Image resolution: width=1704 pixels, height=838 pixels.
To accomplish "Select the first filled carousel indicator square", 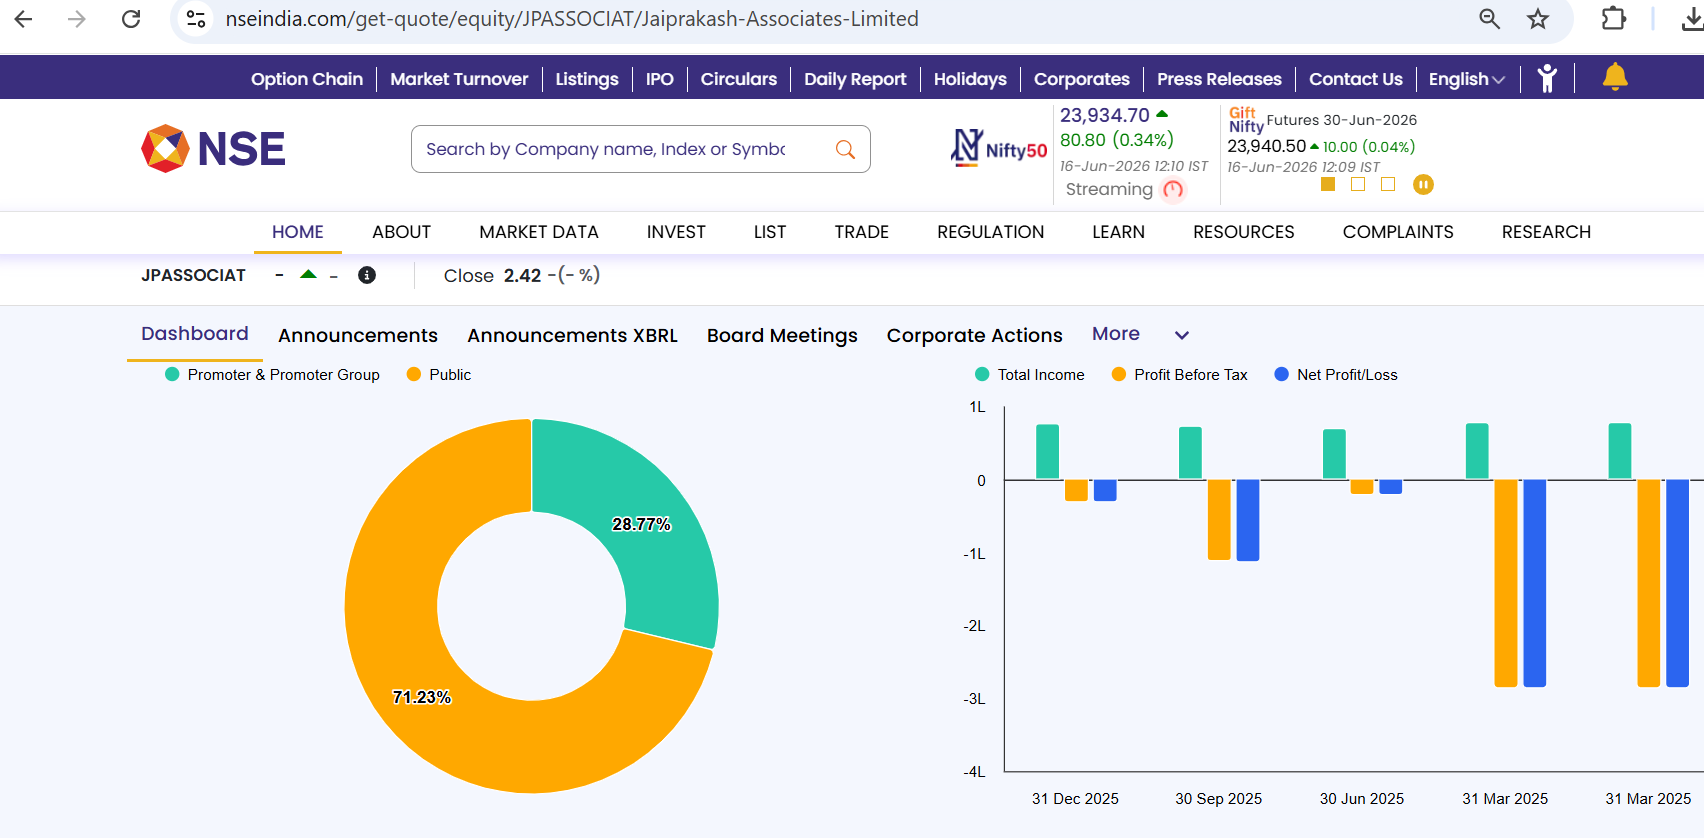I will tap(1328, 184).
